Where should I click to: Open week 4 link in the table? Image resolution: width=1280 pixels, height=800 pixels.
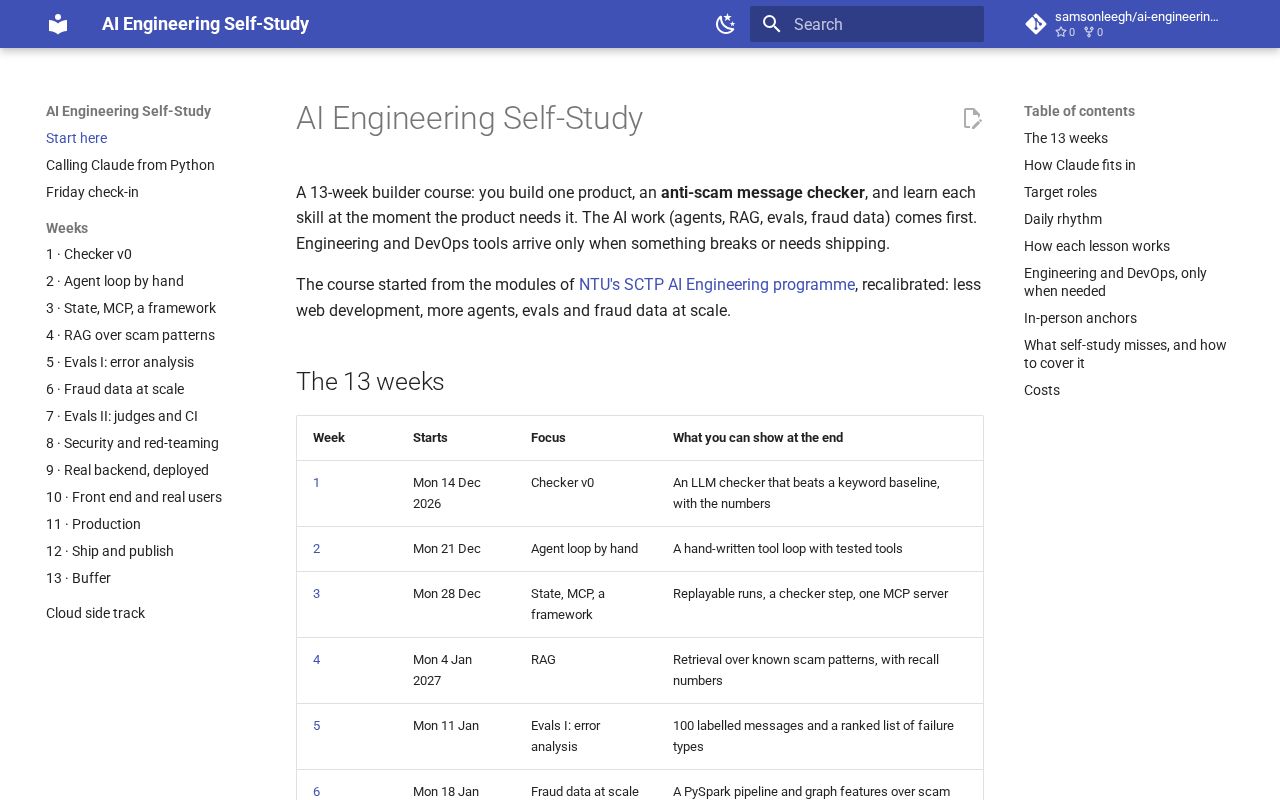[316, 660]
